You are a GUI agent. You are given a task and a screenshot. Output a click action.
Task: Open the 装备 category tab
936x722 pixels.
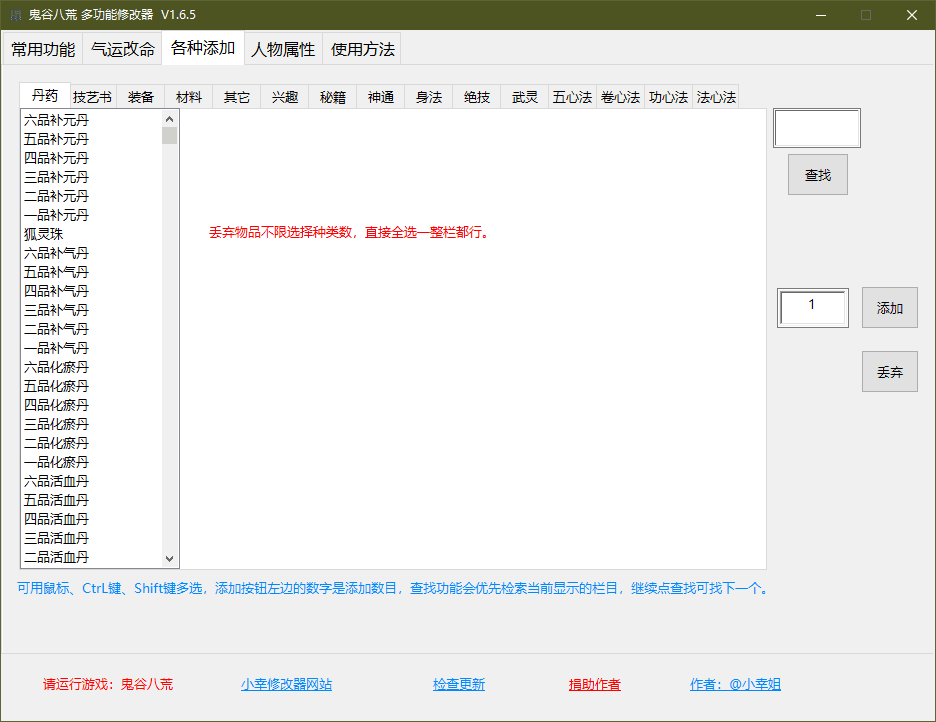click(x=140, y=97)
